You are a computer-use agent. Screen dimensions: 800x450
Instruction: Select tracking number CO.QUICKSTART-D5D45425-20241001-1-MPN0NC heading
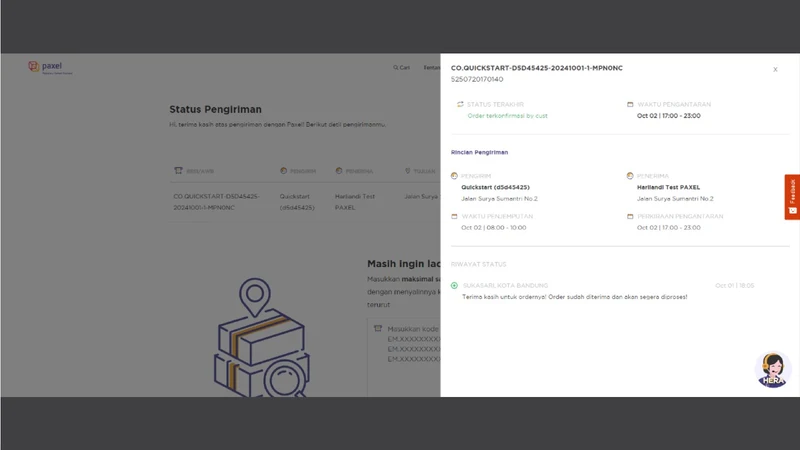click(x=537, y=68)
